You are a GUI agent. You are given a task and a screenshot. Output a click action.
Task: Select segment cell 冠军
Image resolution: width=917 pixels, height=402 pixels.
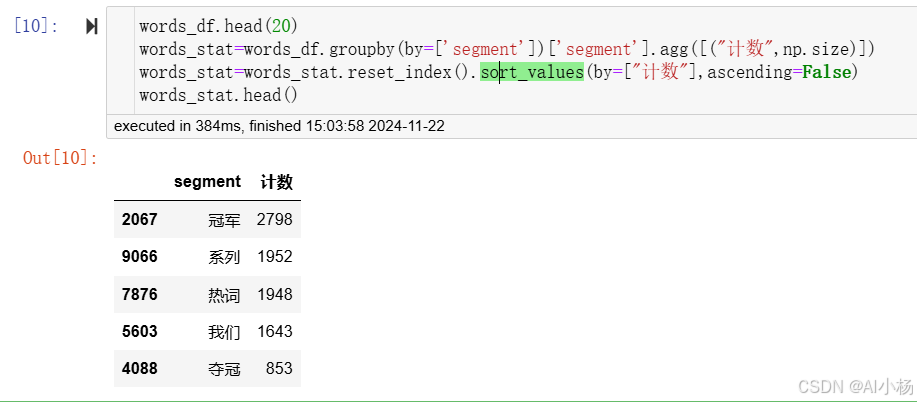[x=224, y=220]
